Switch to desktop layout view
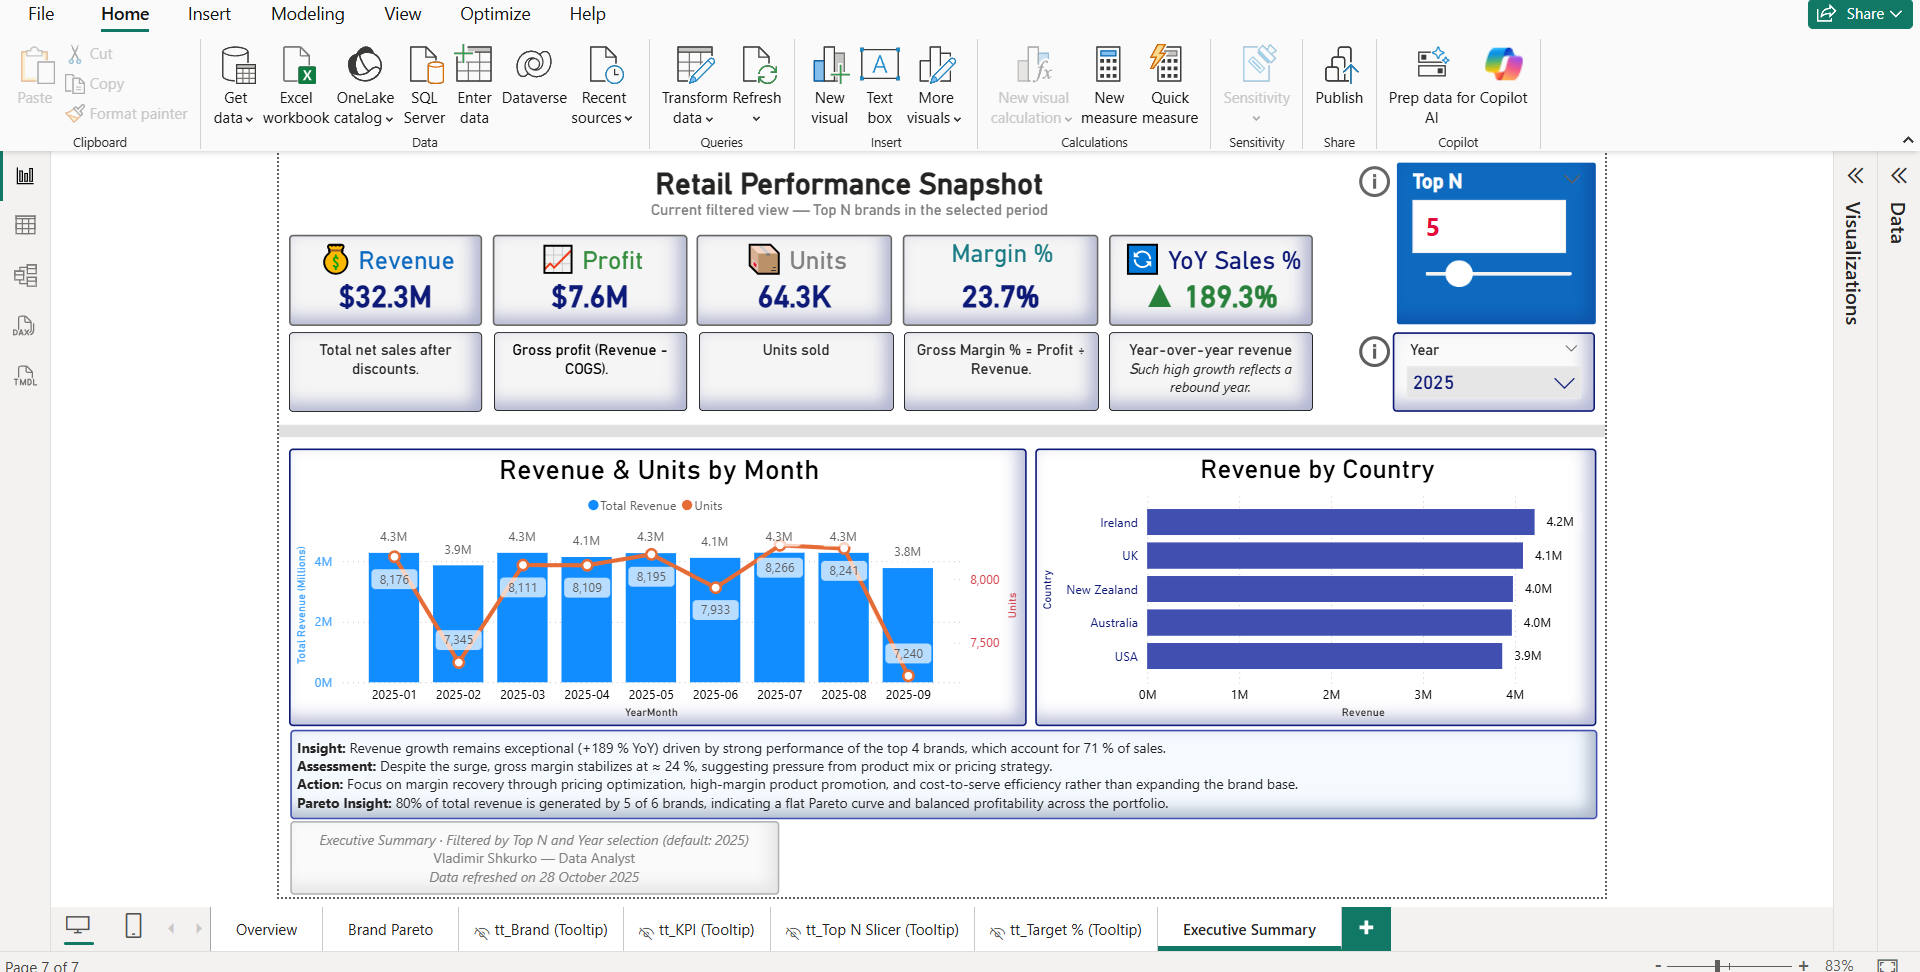This screenshot has width=1920, height=972. 78,926
